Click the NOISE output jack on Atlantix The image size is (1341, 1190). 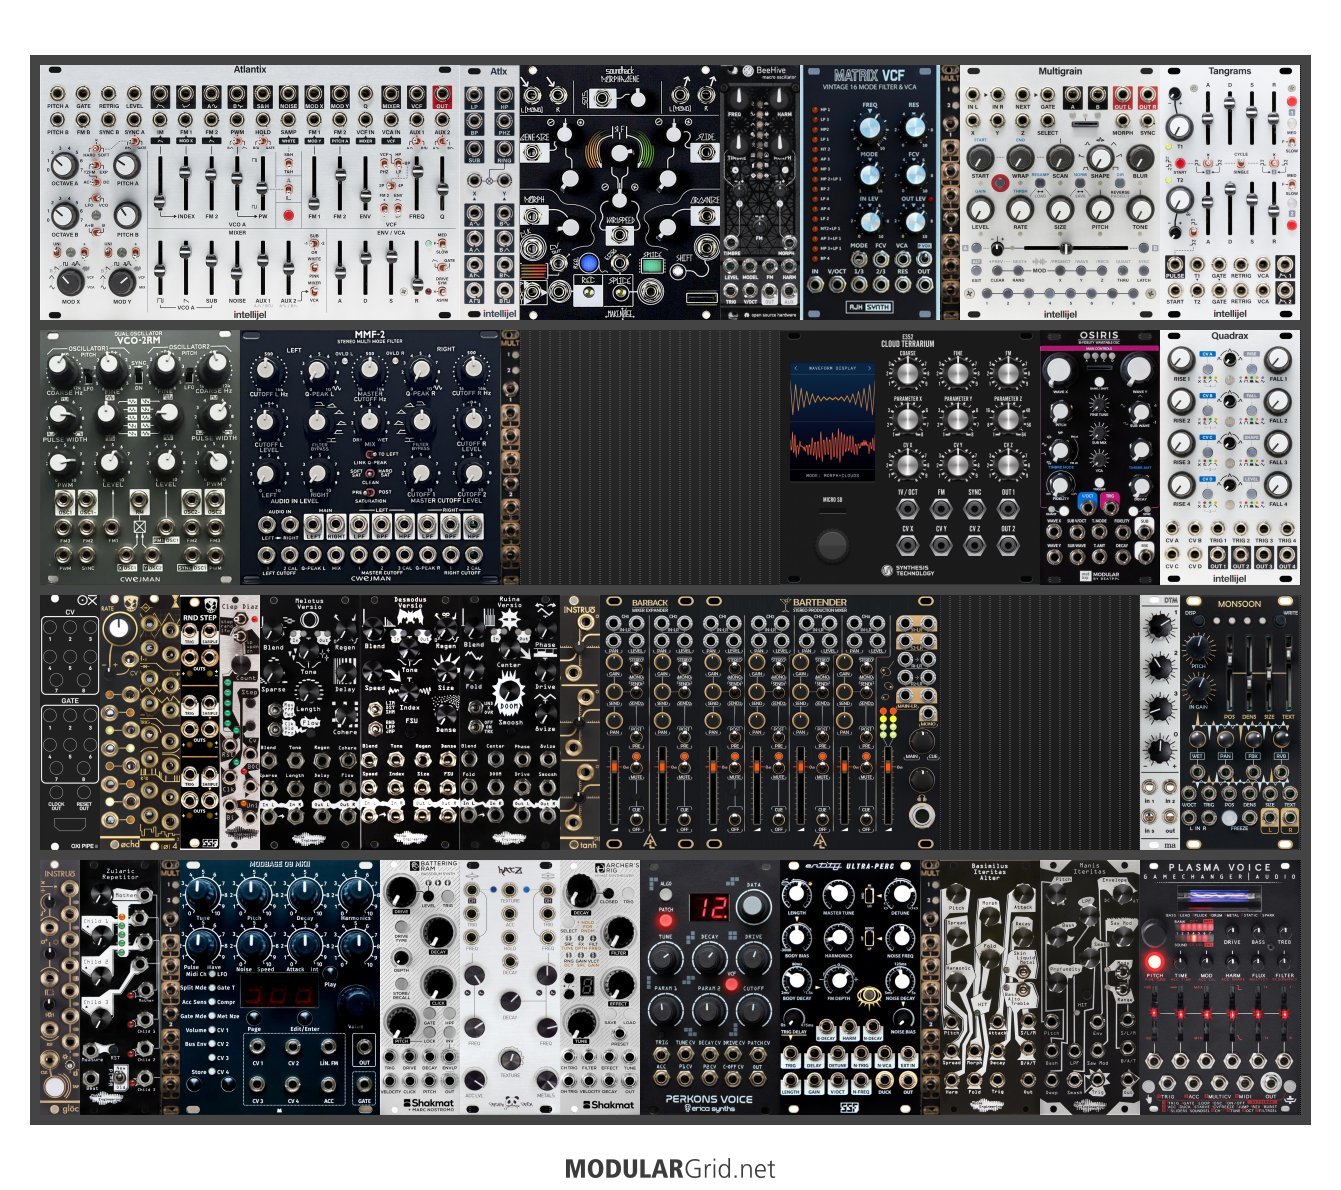click(x=288, y=94)
